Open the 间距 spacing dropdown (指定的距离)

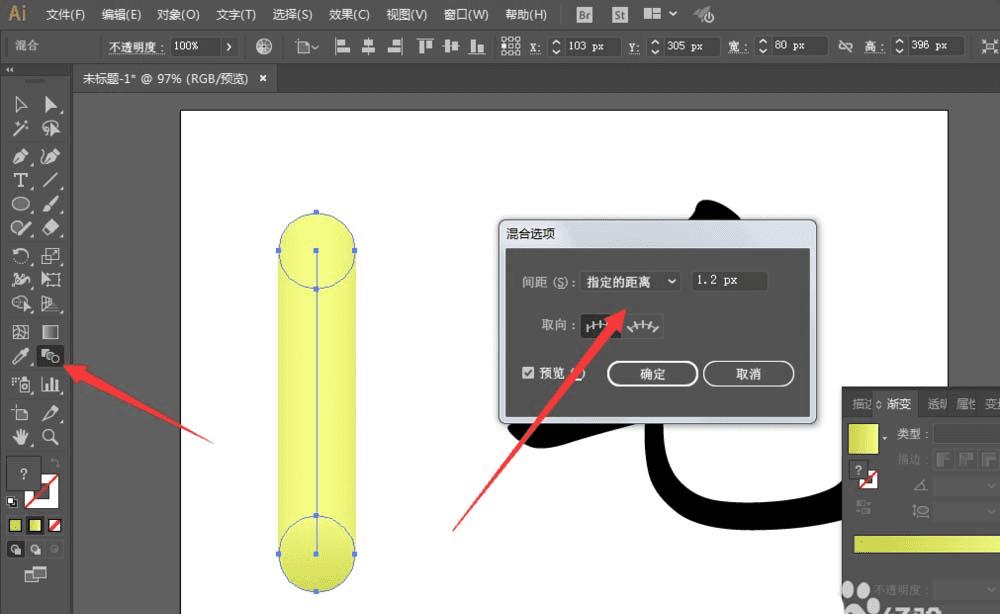630,281
